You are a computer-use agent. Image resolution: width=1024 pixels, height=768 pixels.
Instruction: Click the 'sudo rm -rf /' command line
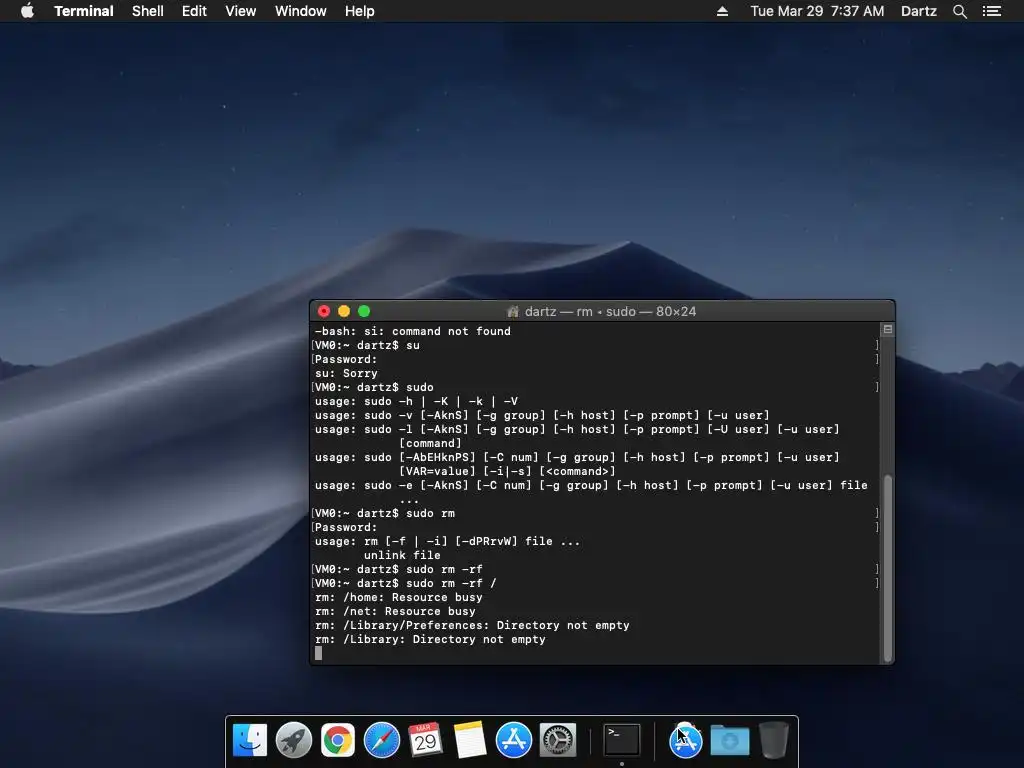point(406,583)
